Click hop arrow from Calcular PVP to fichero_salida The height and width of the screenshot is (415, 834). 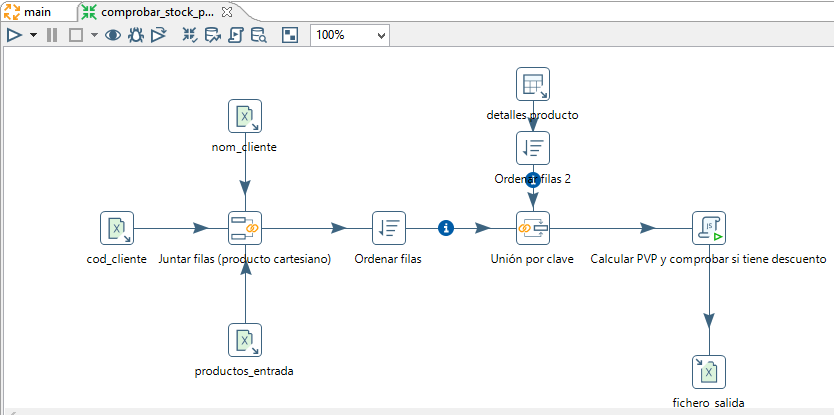tap(709, 321)
